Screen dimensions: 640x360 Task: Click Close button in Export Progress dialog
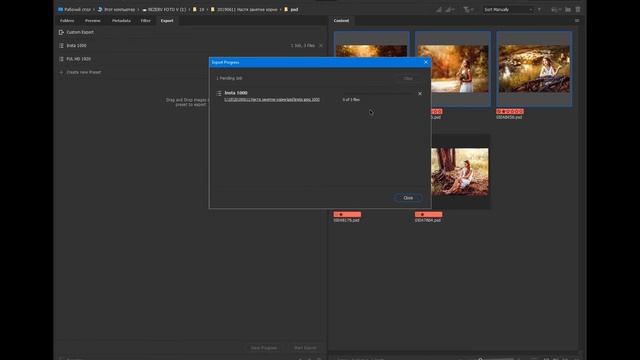(408, 198)
